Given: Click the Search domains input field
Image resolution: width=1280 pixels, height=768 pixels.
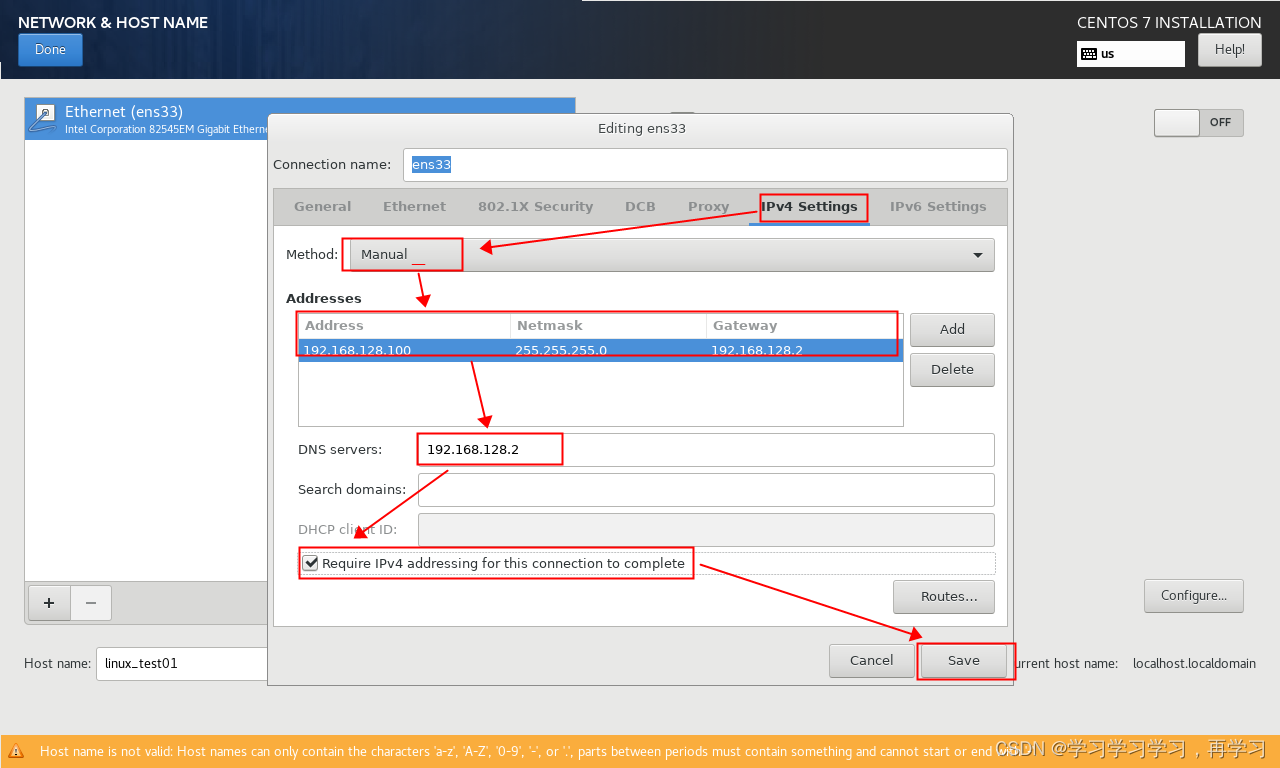Looking at the screenshot, I should tap(706, 490).
